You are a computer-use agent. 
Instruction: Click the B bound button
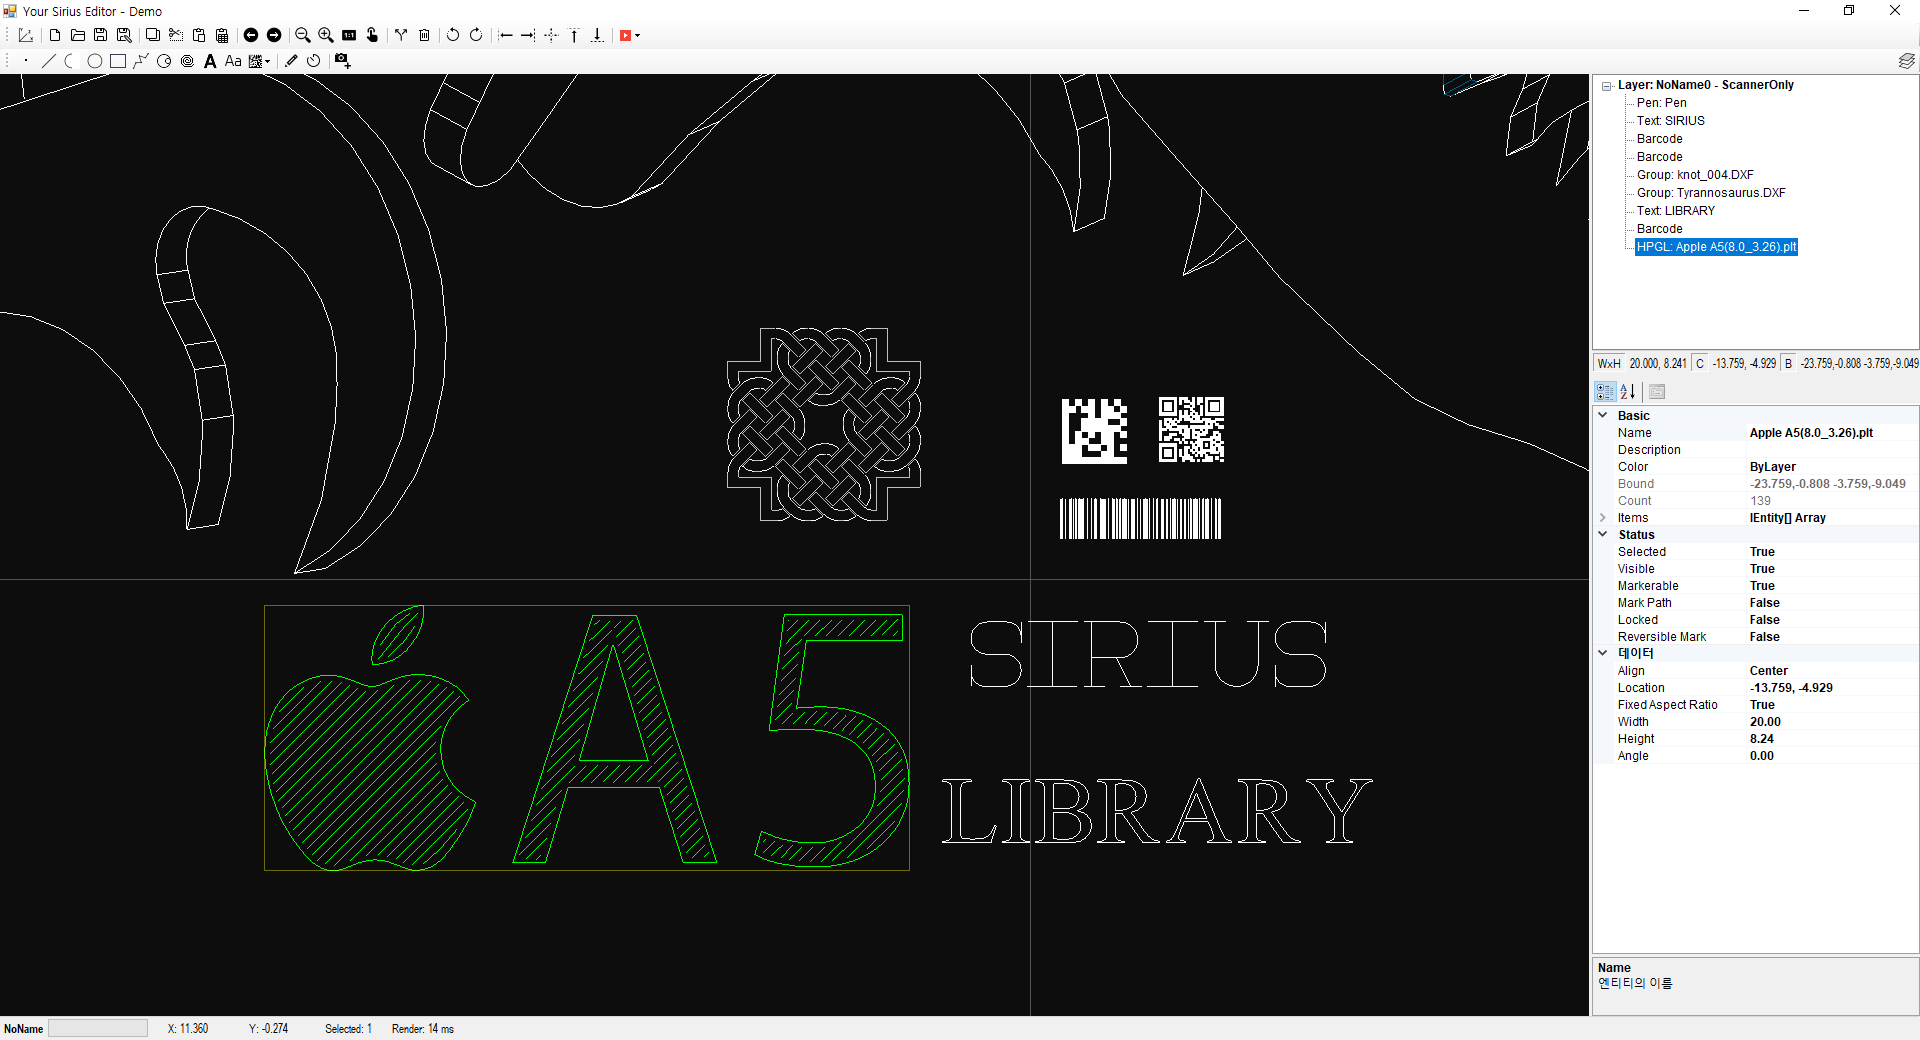point(1788,364)
